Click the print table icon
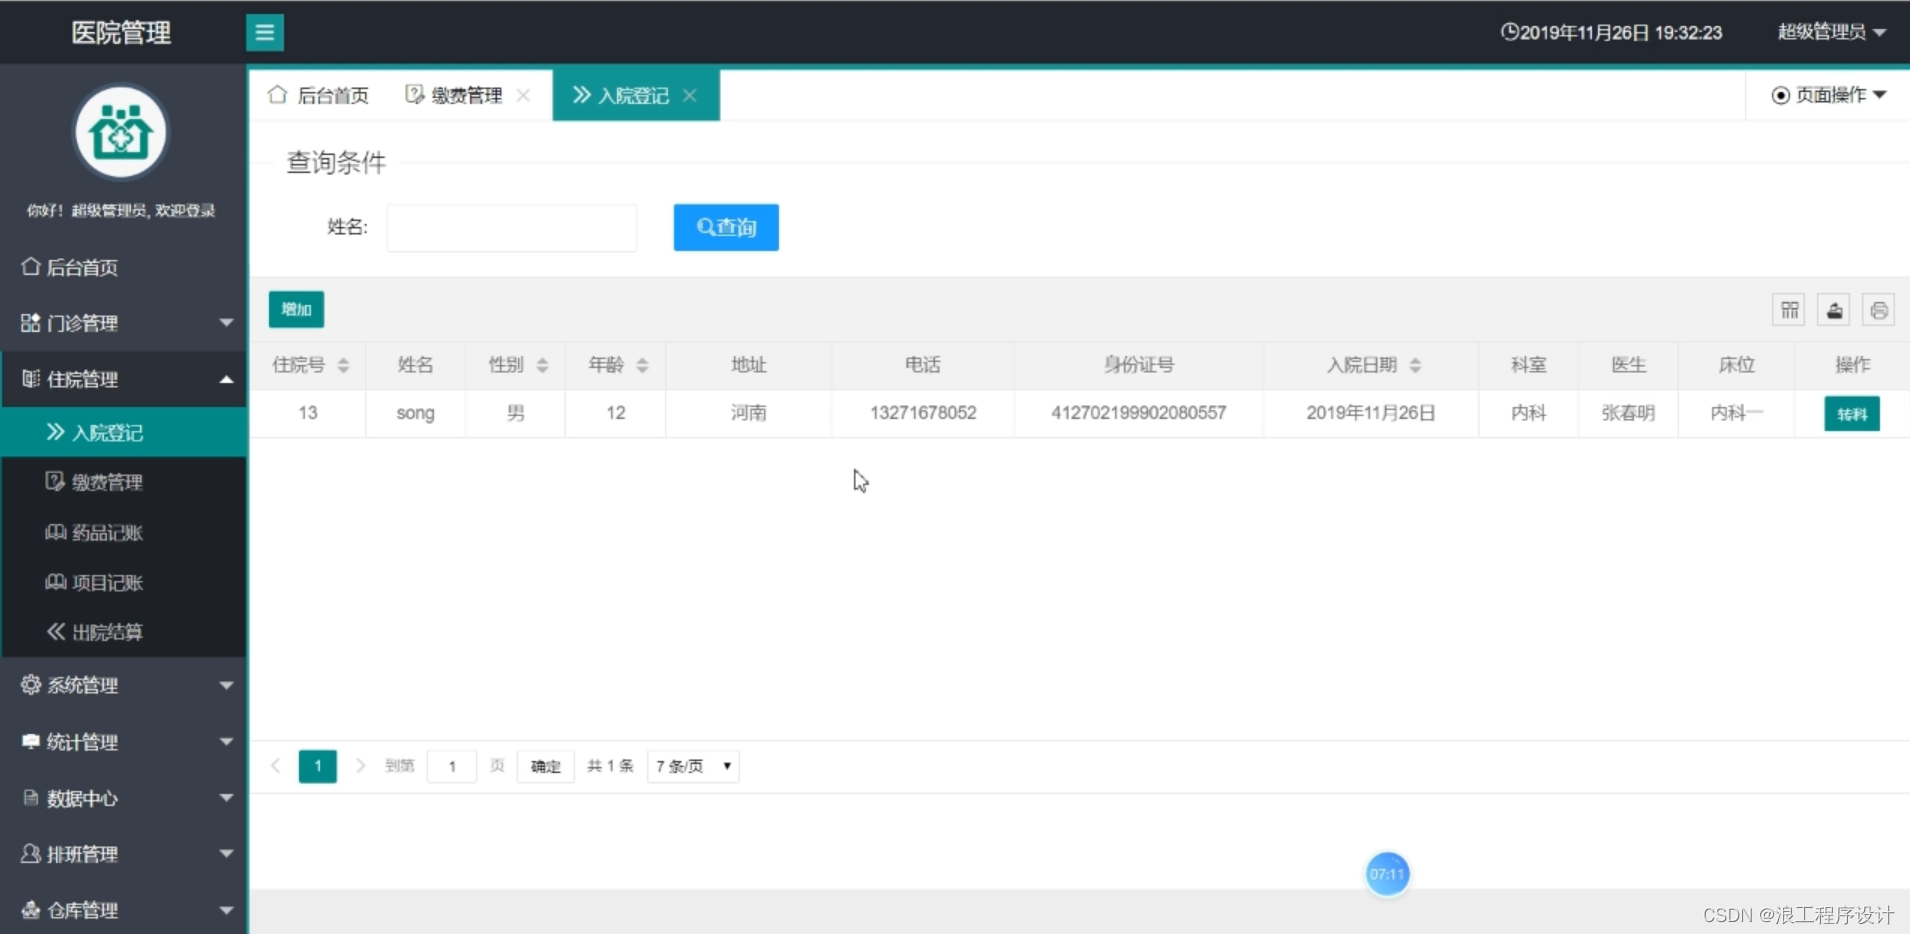1910x934 pixels. pos(1879,310)
